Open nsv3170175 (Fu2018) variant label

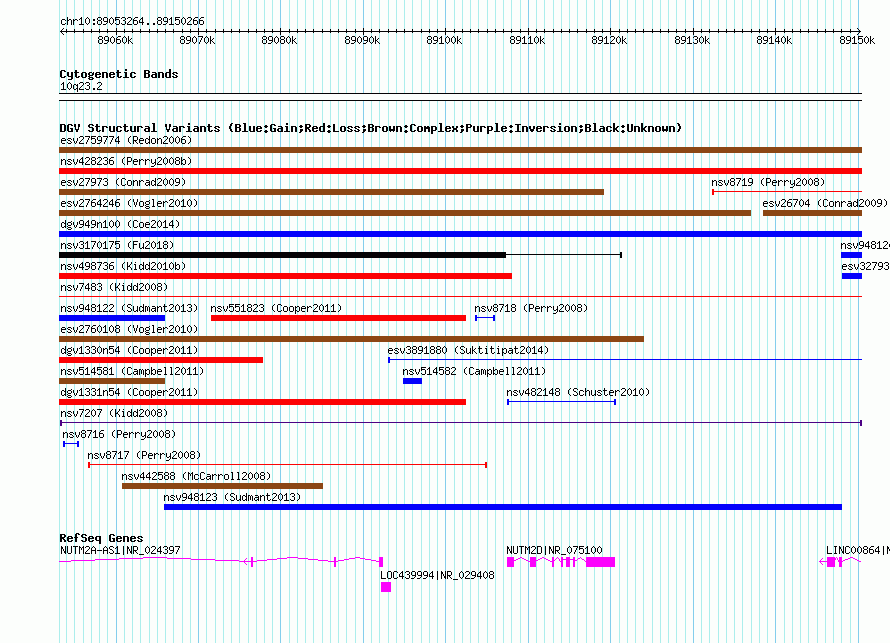pos(117,245)
